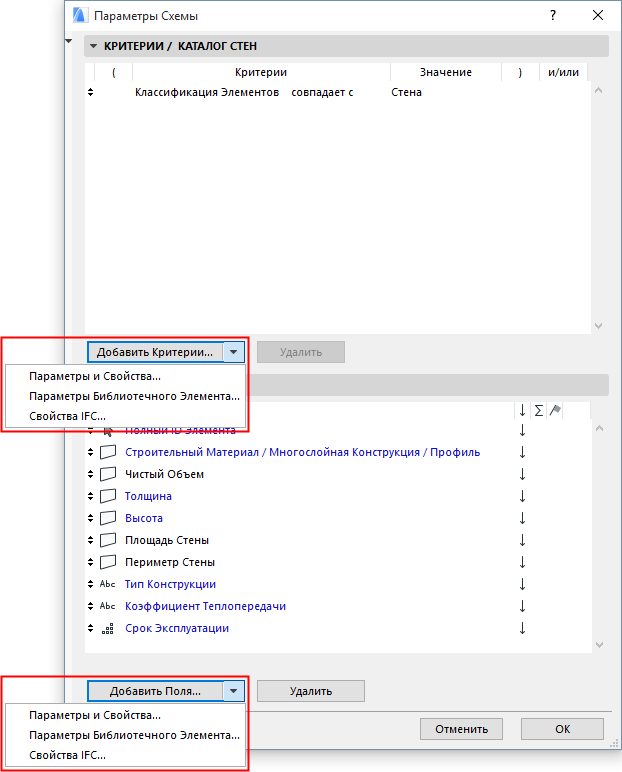Toggle sort arrow of Толщина field
The image size is (622, 772).
tap(523, 496)
